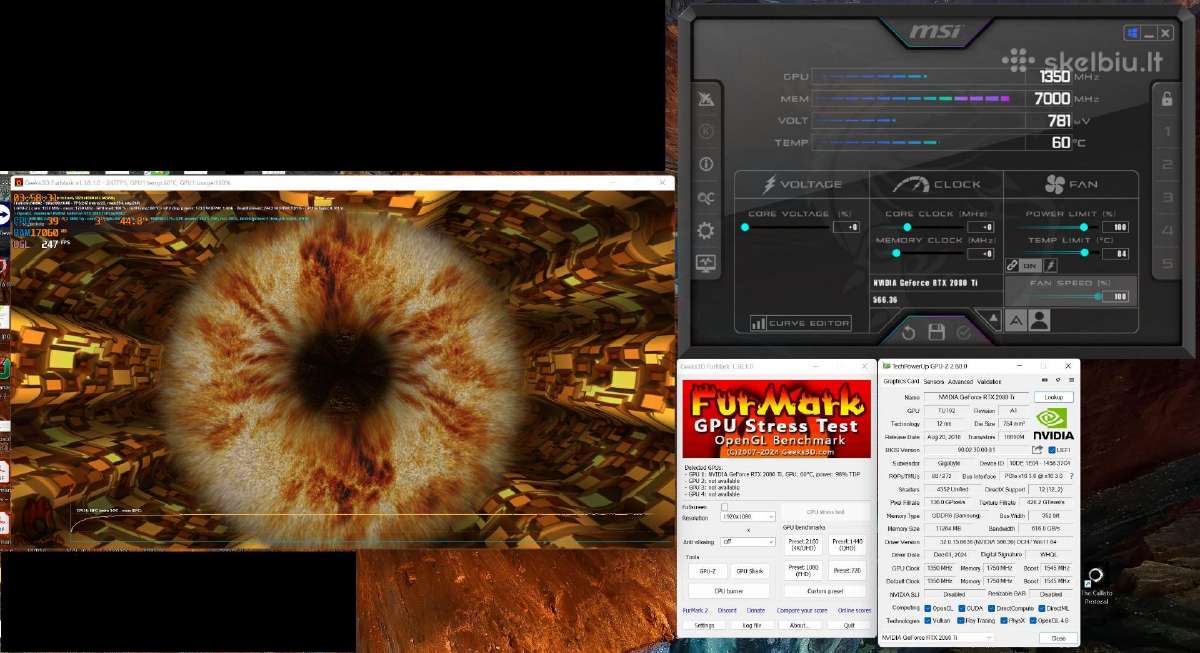This screenshot has height=653, width=1200.
Task: Click GPU-Z refresh icon in title area
Action: 1058,380
